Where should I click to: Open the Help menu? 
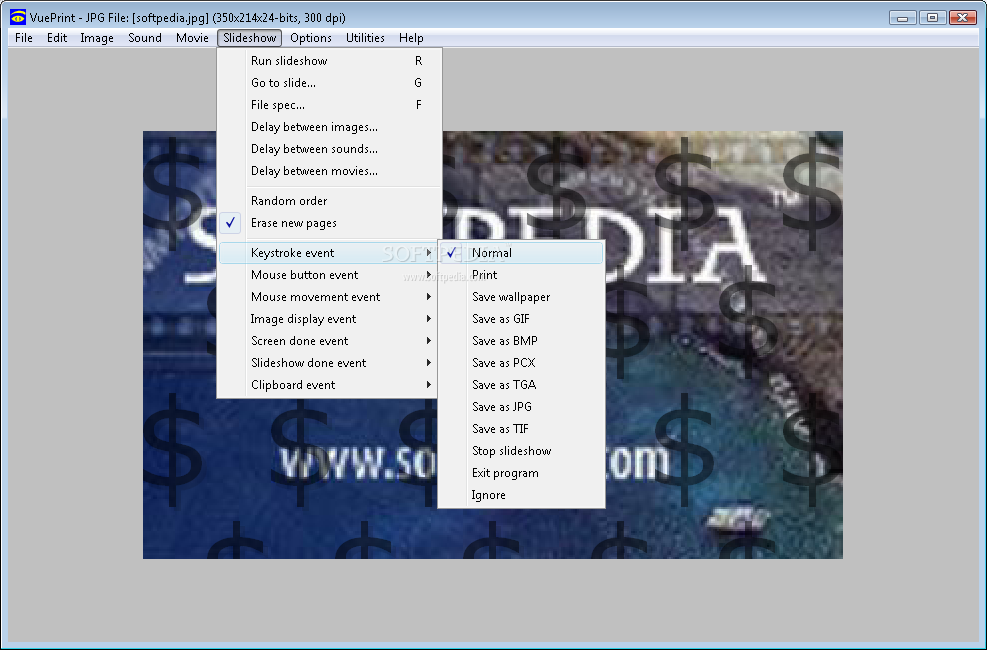[411, 38]
